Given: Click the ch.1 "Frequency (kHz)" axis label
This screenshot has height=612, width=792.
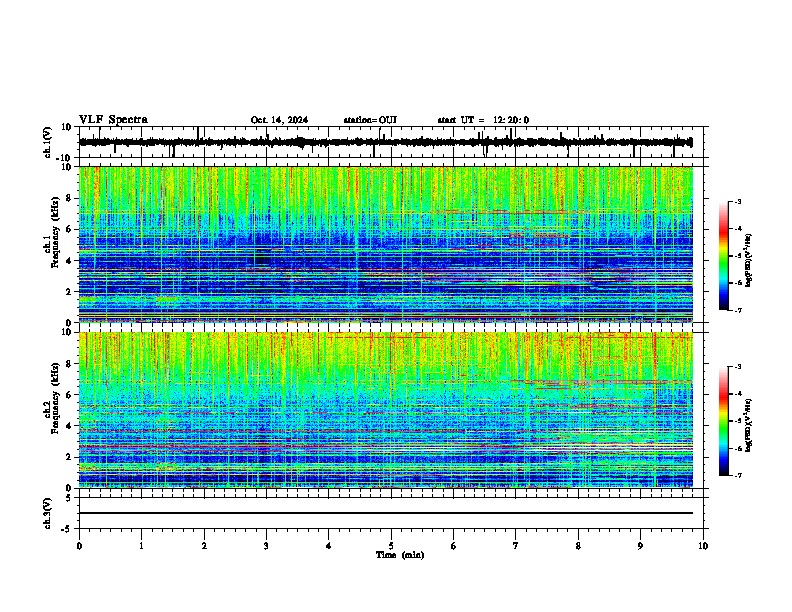Looking at the screenshot, I should tap(55, 233).
